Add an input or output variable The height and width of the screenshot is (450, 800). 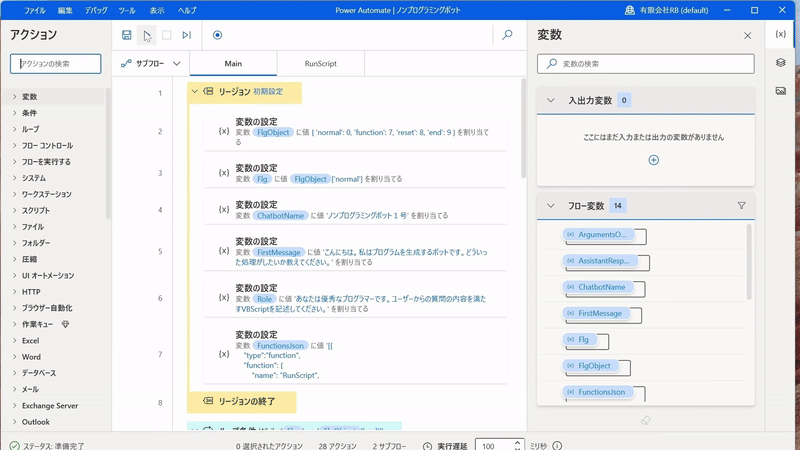pos(653,160)
